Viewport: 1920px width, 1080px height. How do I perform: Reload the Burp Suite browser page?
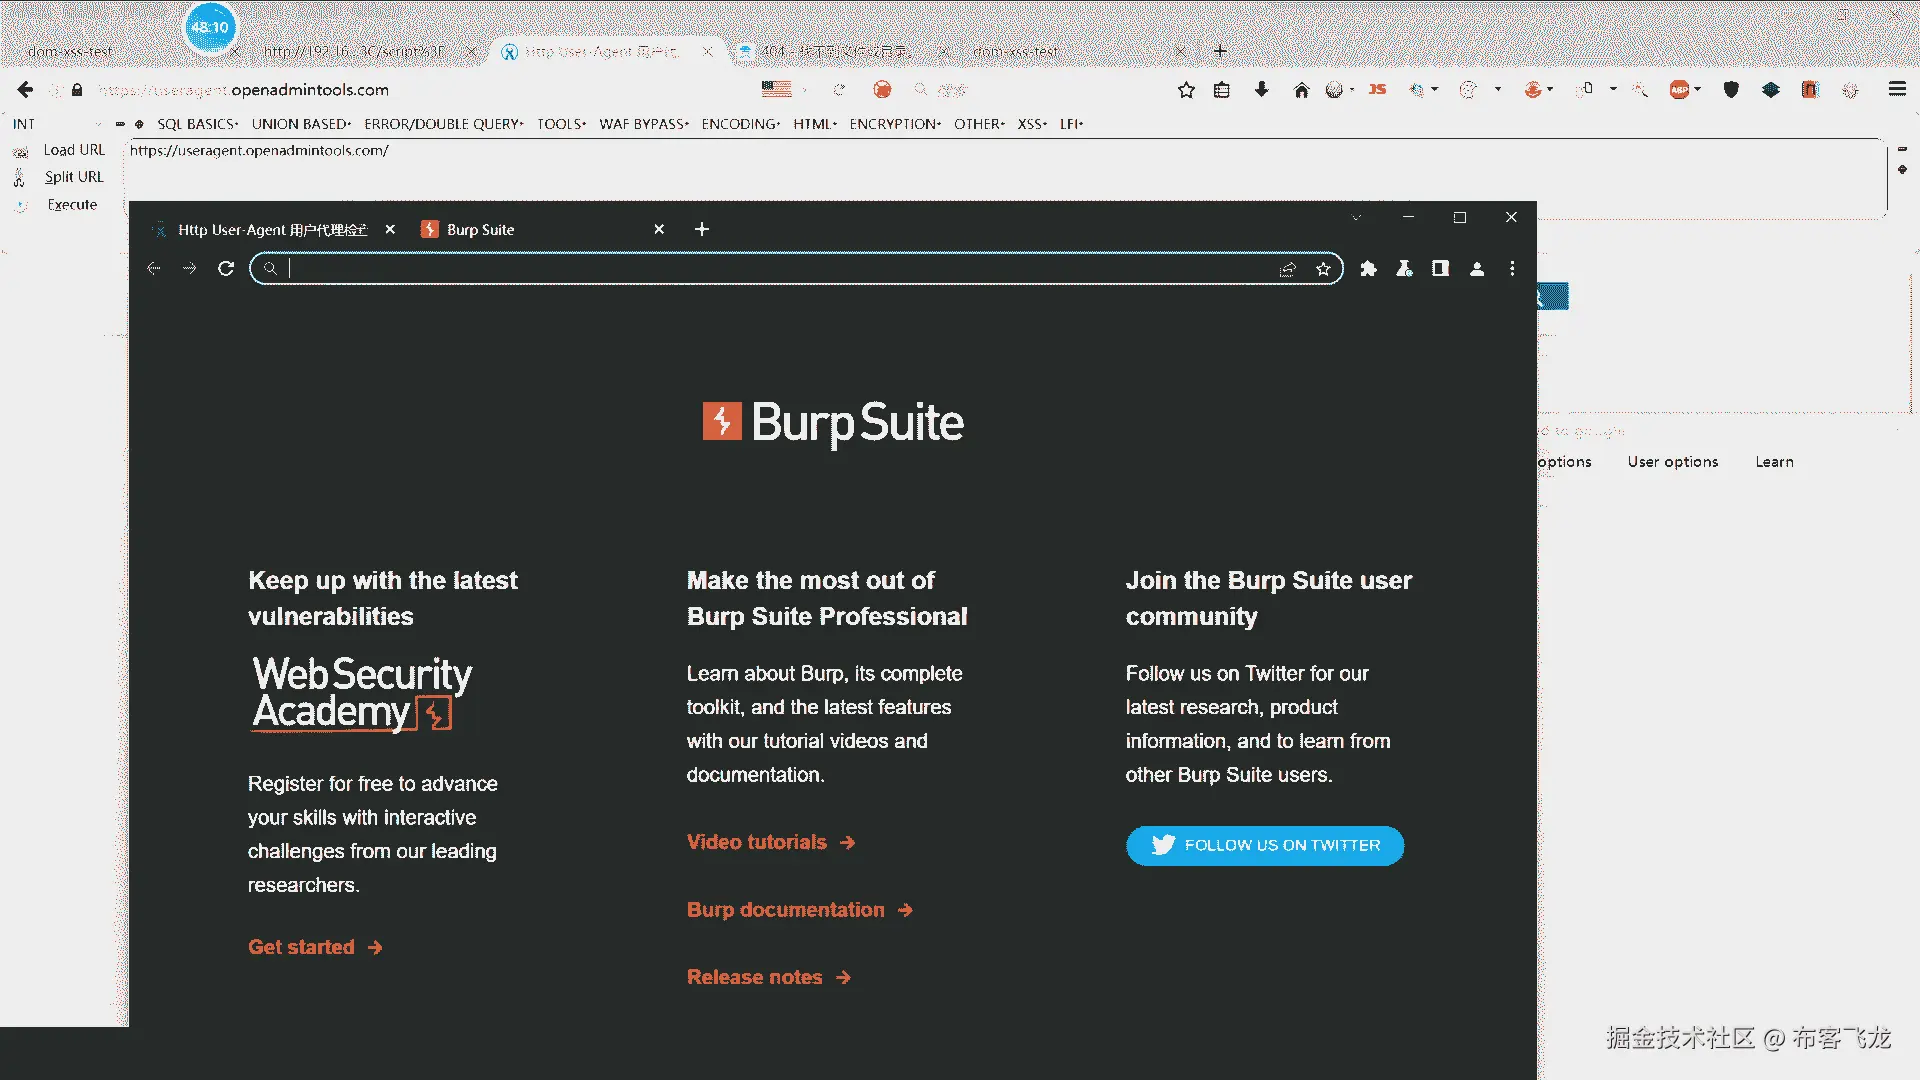click(226, 269)
